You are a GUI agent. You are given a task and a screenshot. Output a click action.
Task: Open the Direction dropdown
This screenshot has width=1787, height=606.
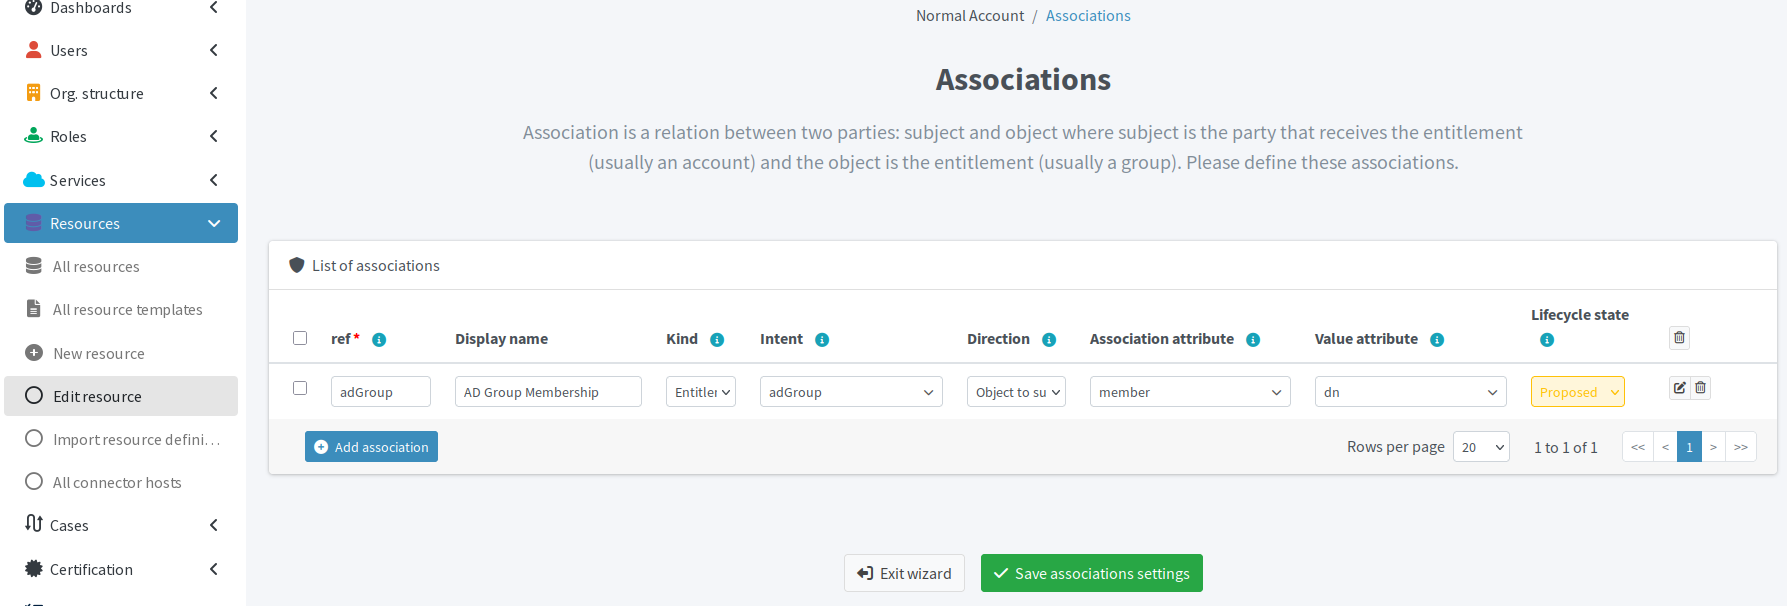1016,392
